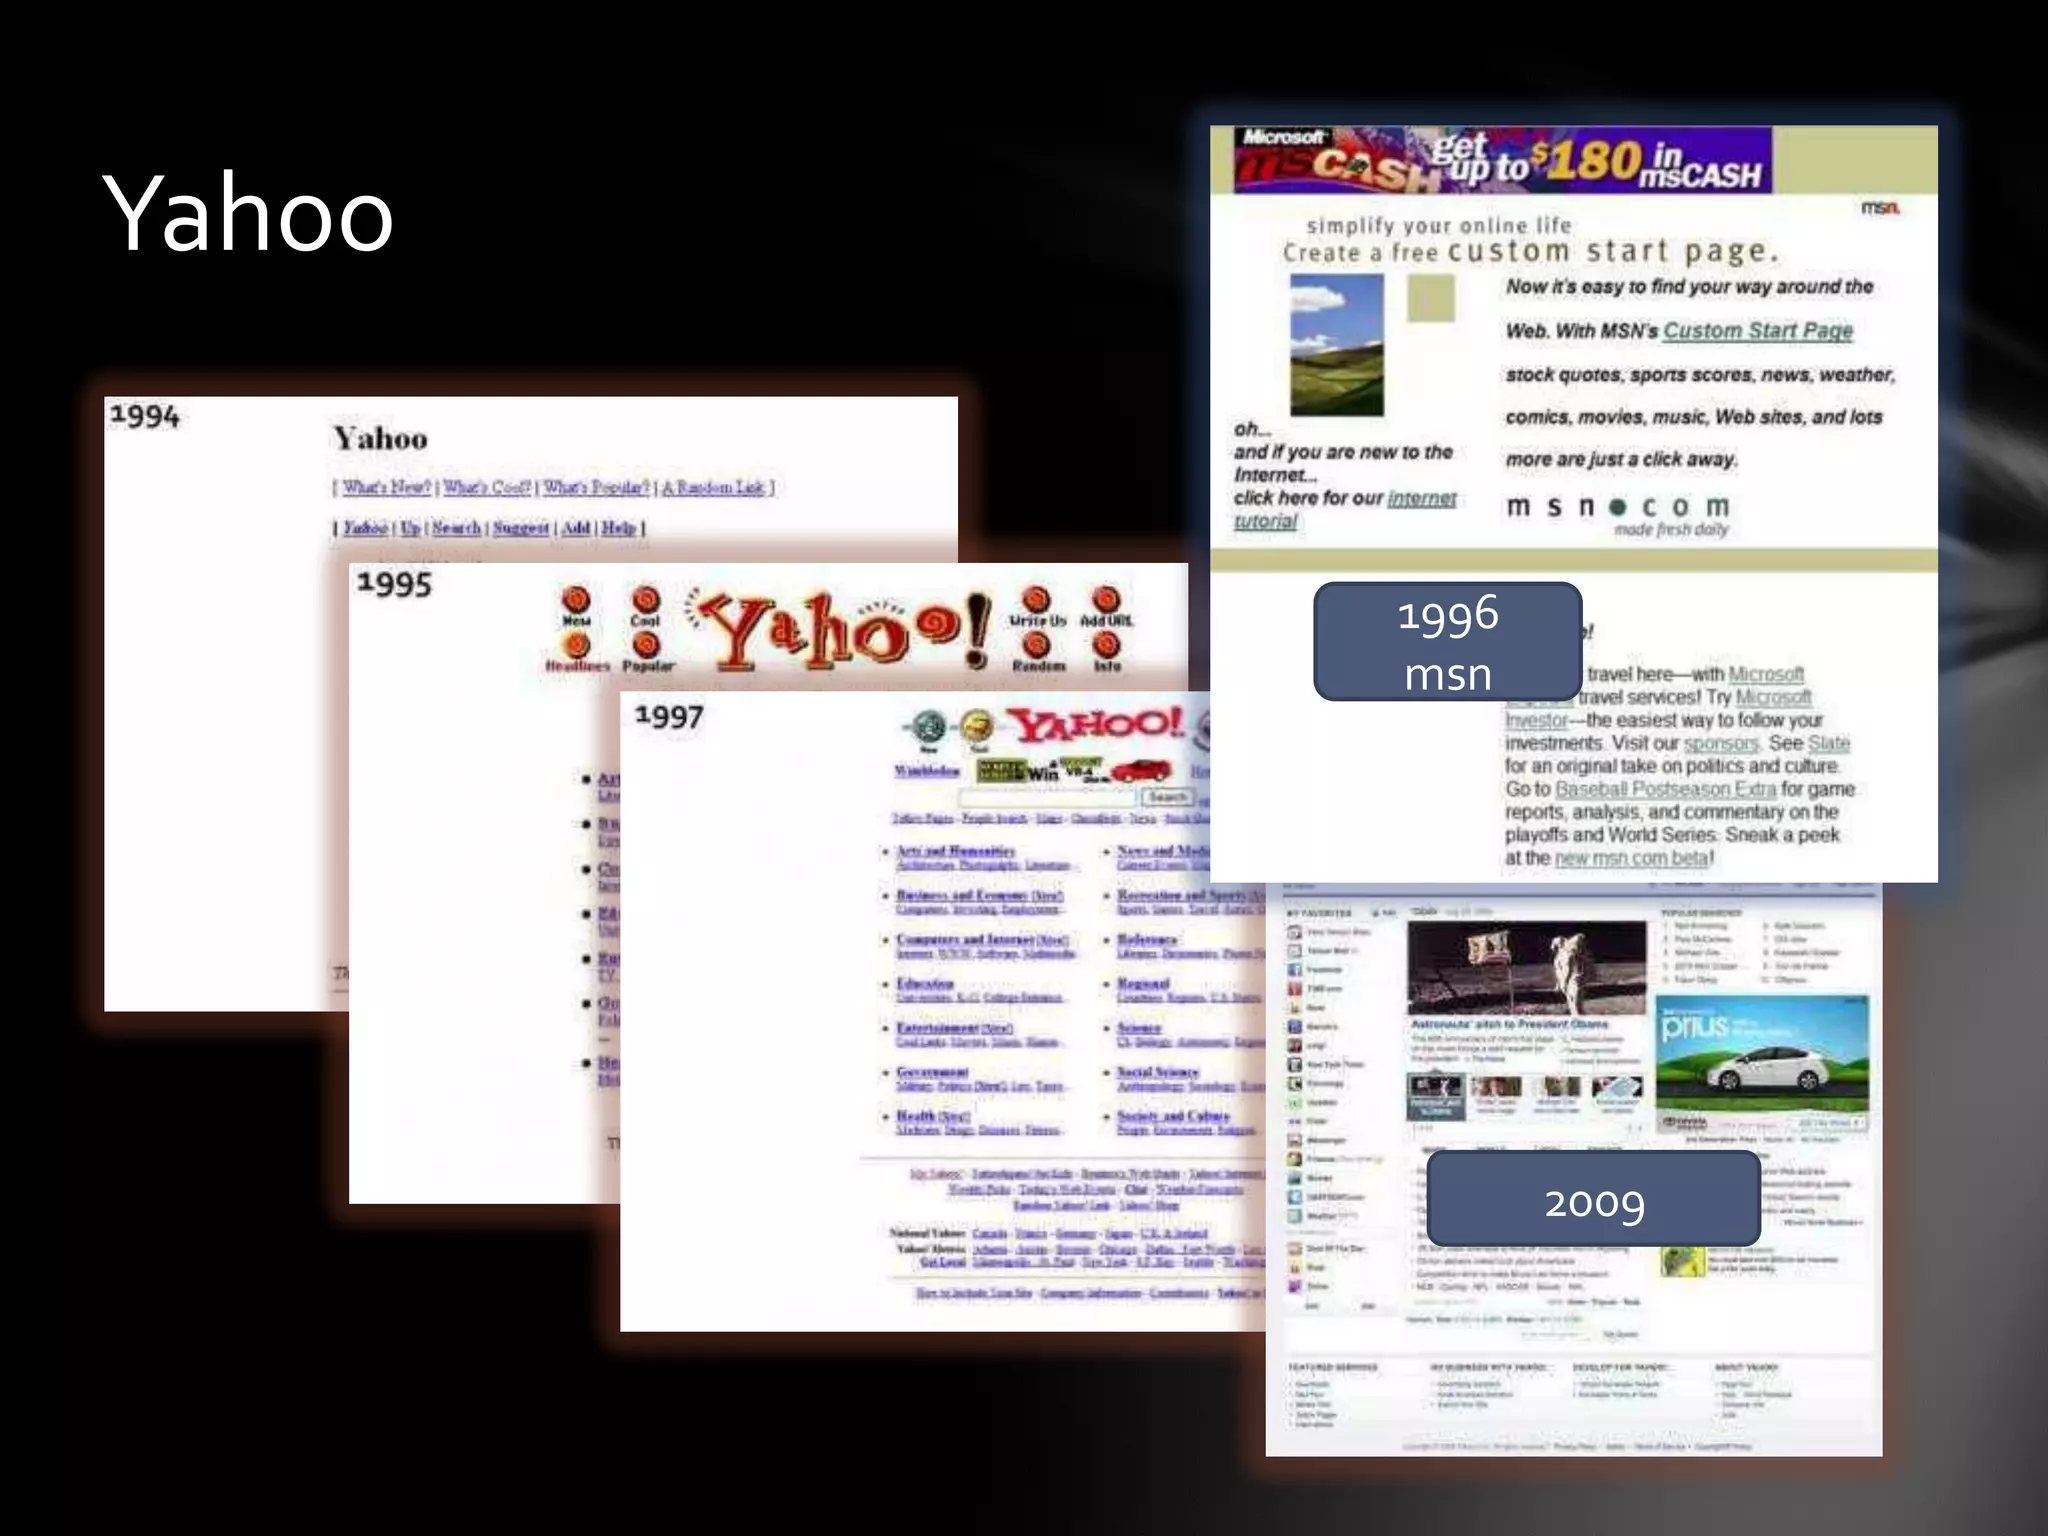This screenshot has width=2048, height=1536.
Task: Click Investor link in MSN paragraph
Action: [1537, 721]
